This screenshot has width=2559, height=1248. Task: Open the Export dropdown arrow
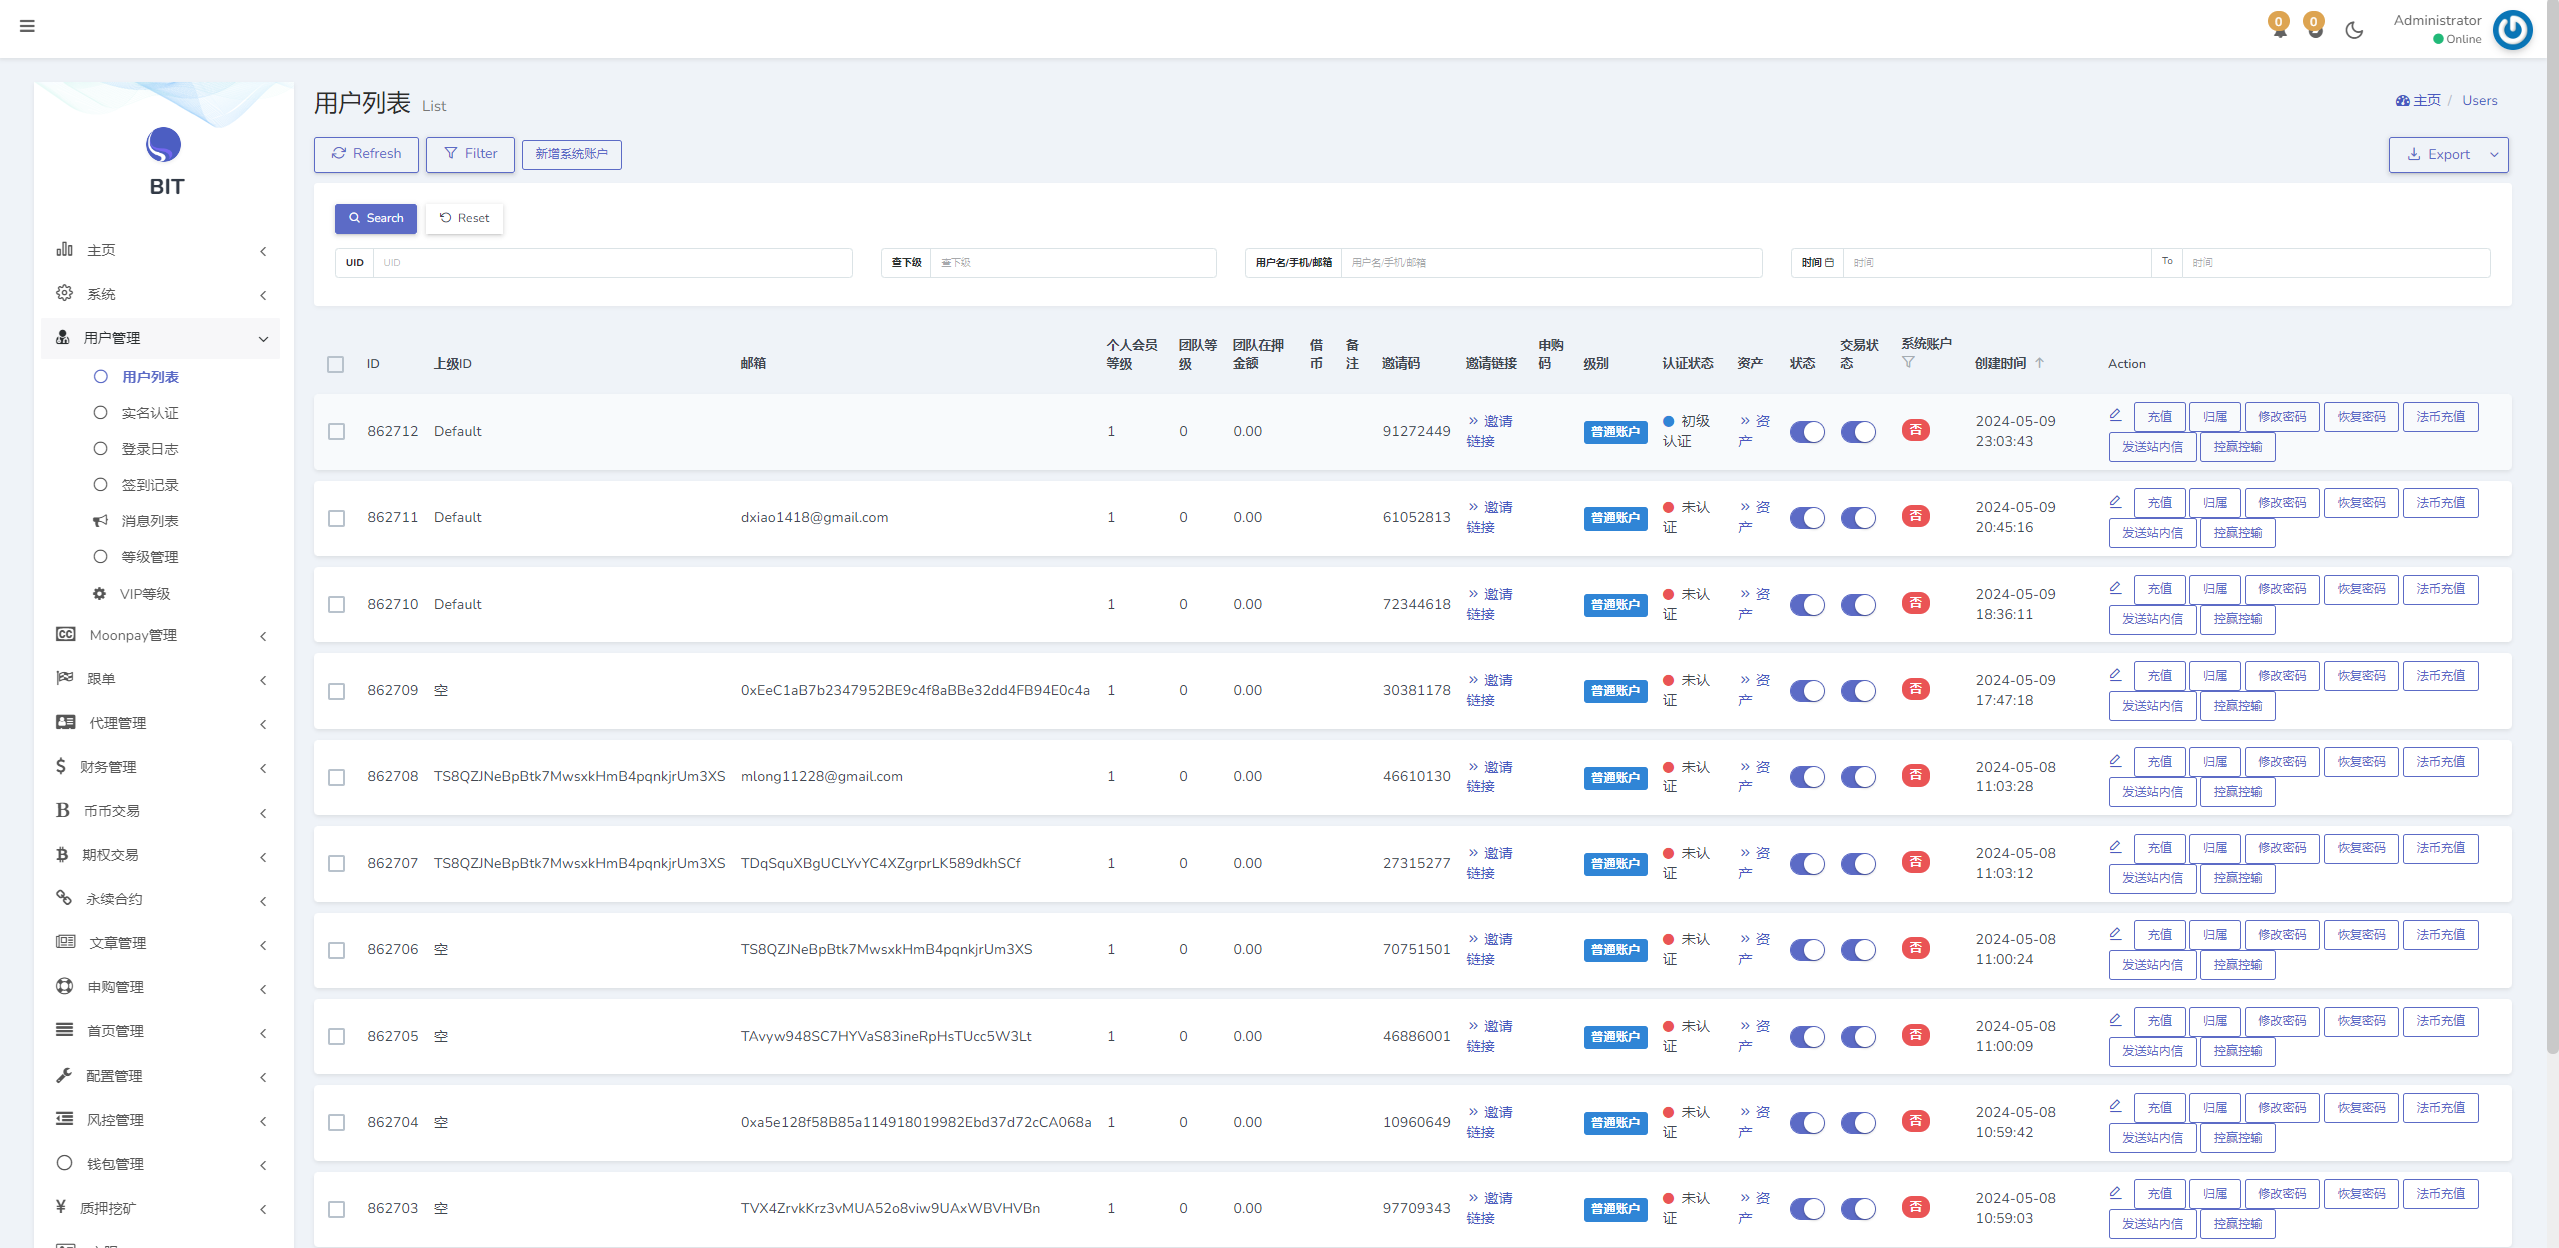click(x=2494, y=155)
